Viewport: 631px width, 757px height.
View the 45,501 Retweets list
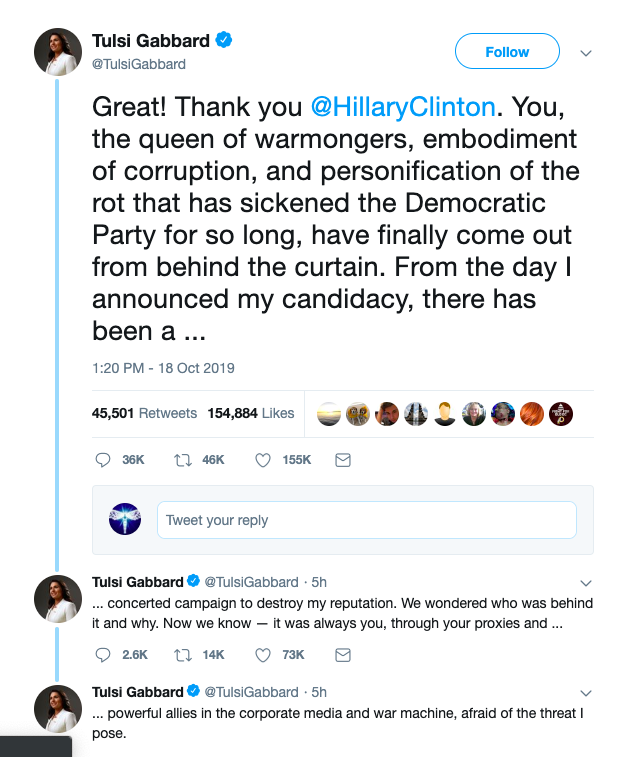point(144,413)
